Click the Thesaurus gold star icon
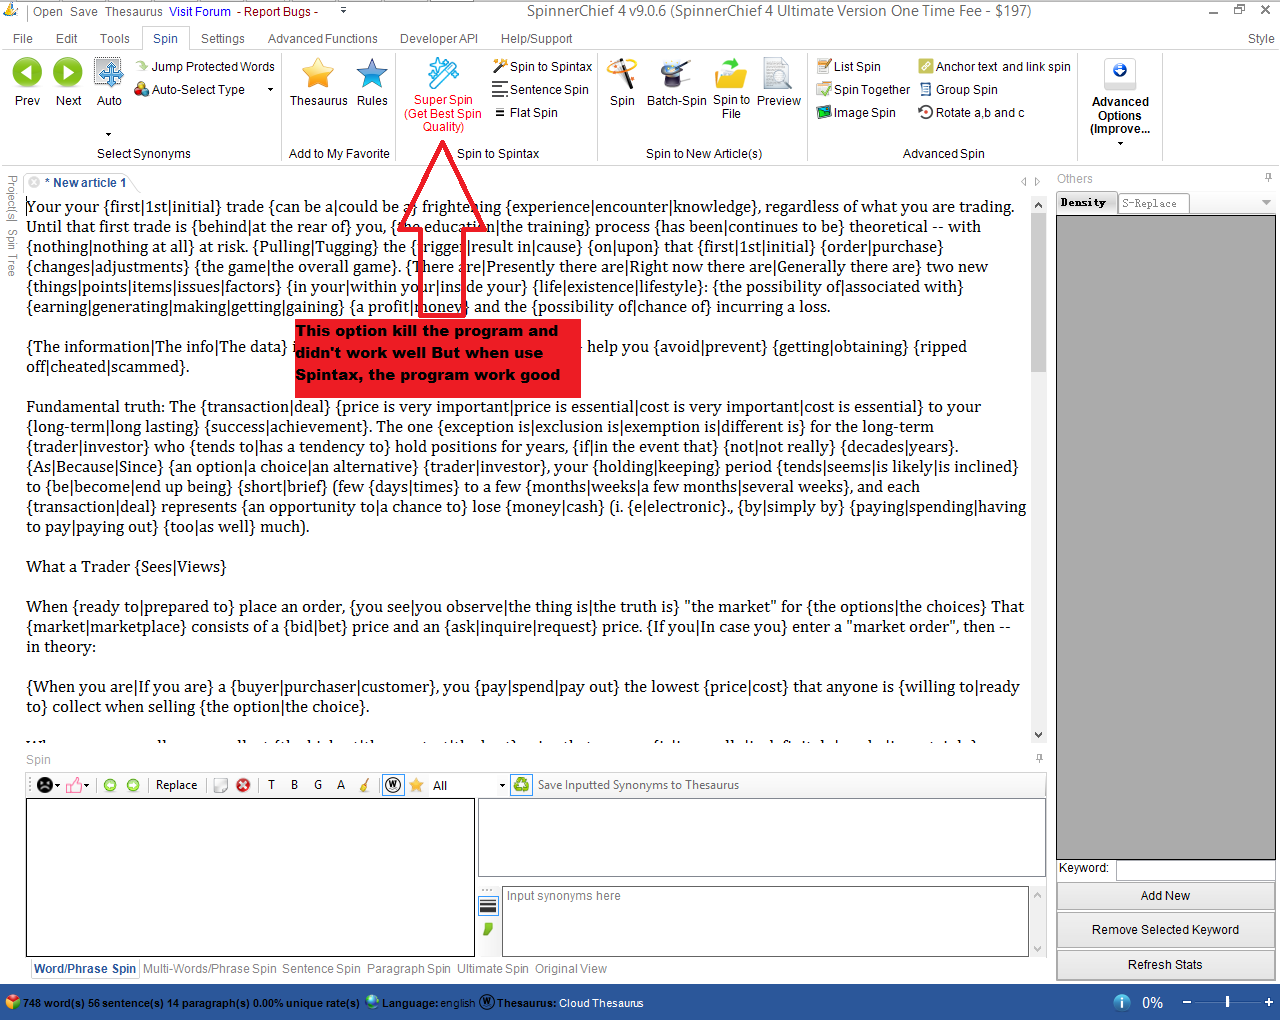This screenshot has width=1280, height=1024. [x=318, y=74]
